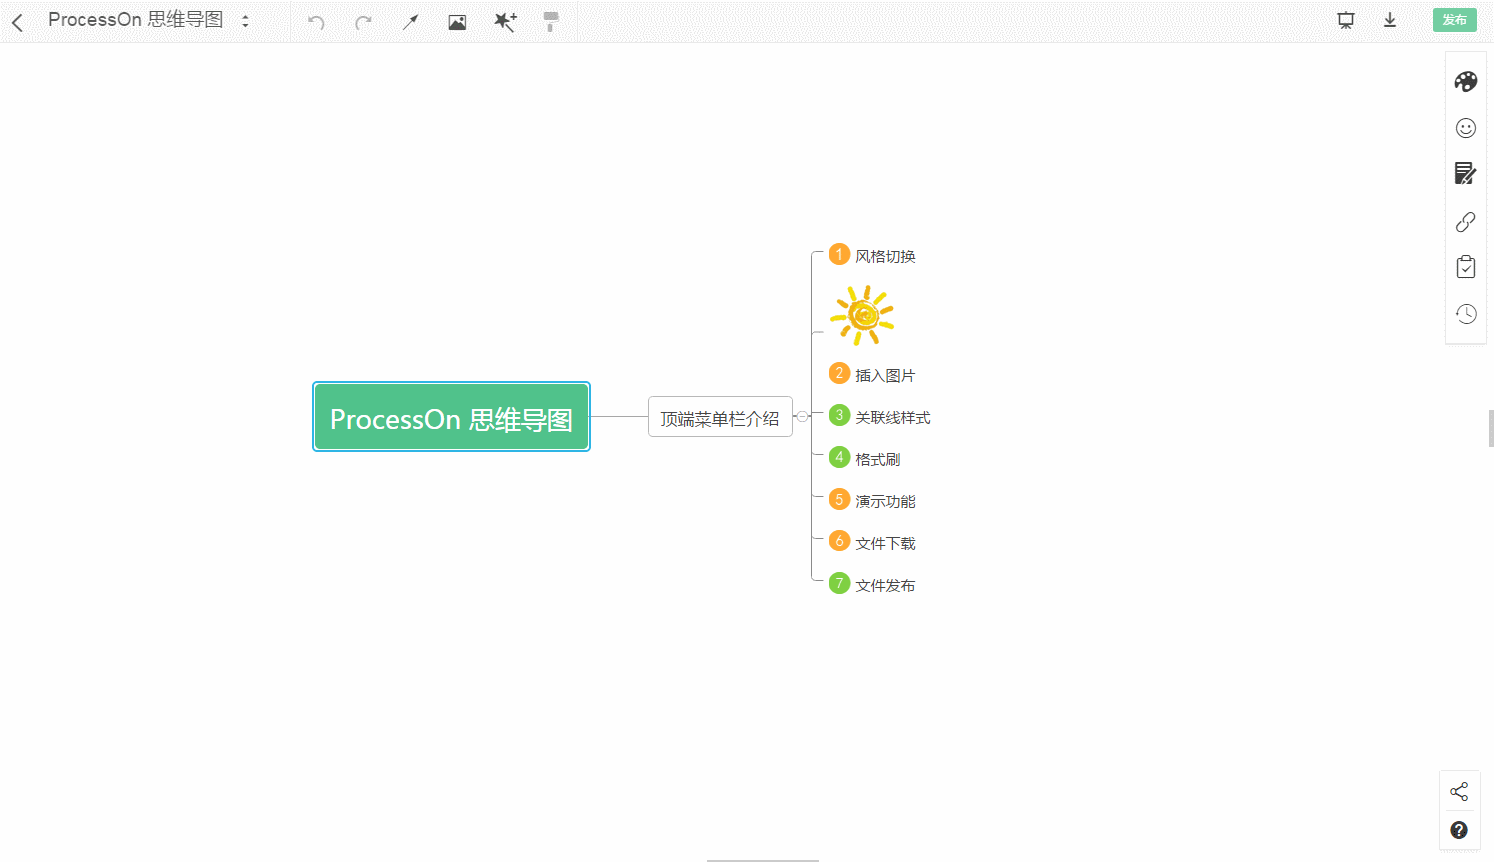Select the ProcessOn 思维导图 root node
The height and width of the screenshot is (862, 1494).
pyautogui.click(x=451, y=416)
